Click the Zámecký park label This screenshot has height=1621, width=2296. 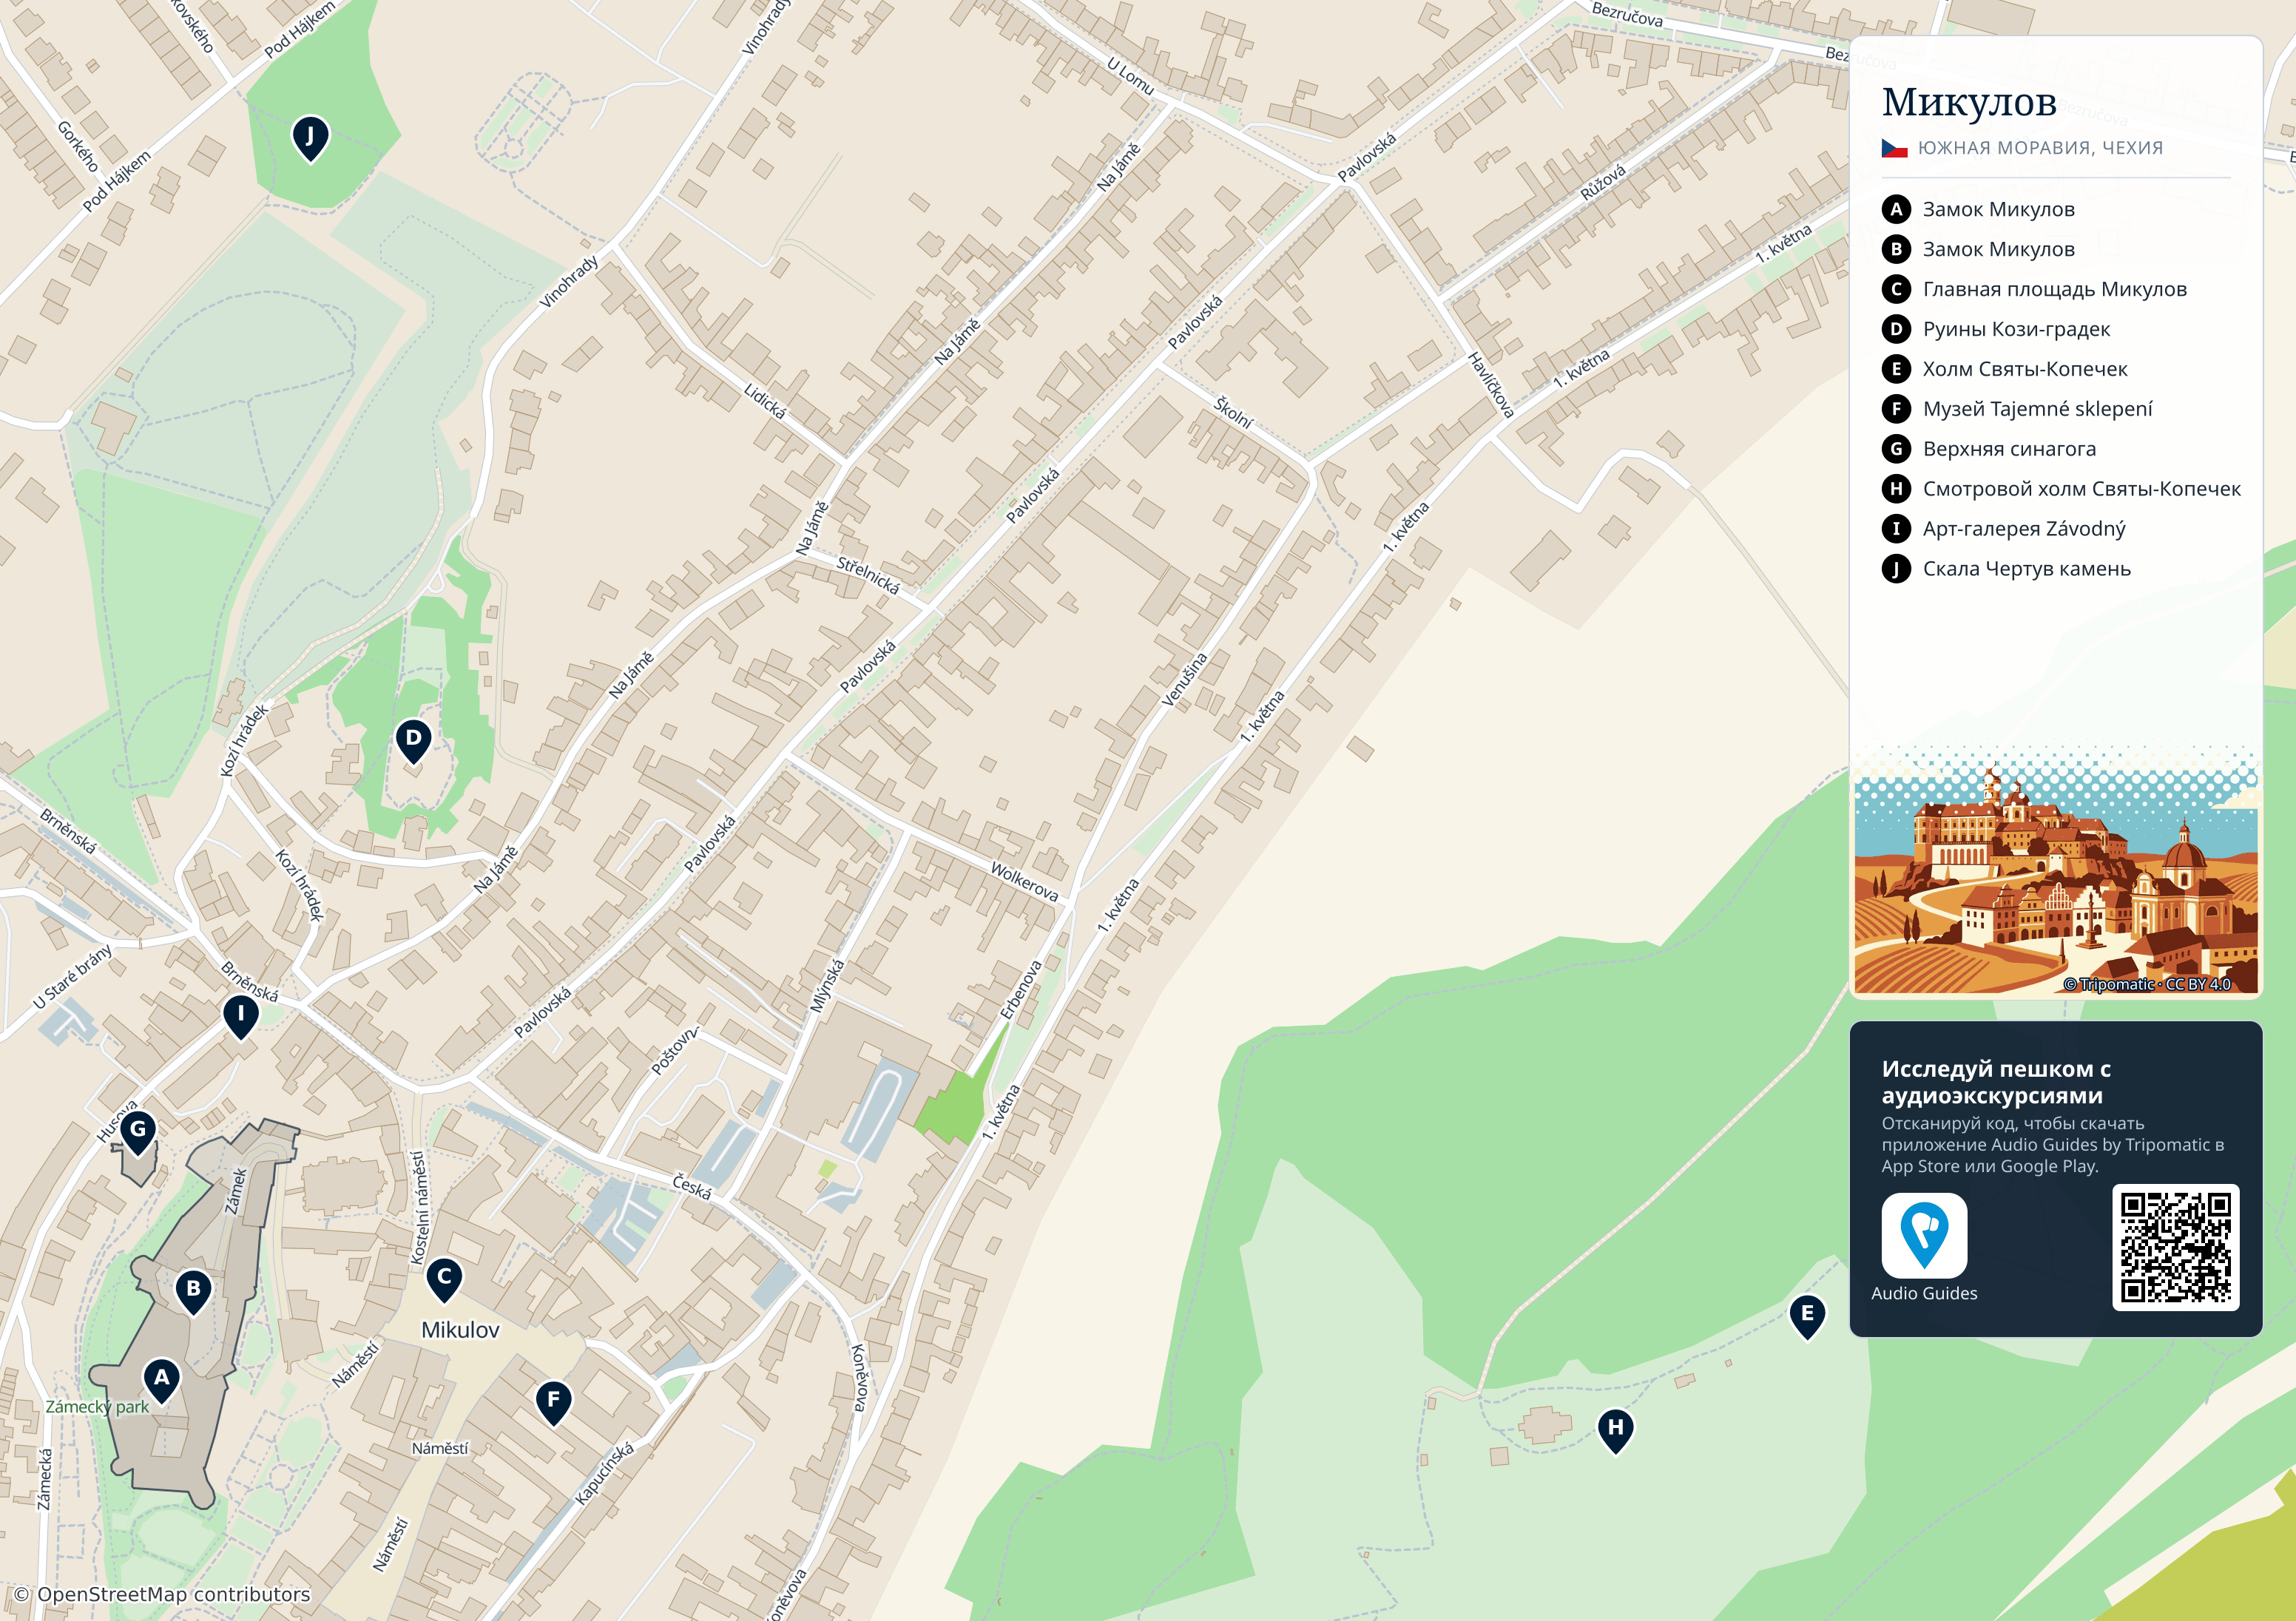point(97,1407)
